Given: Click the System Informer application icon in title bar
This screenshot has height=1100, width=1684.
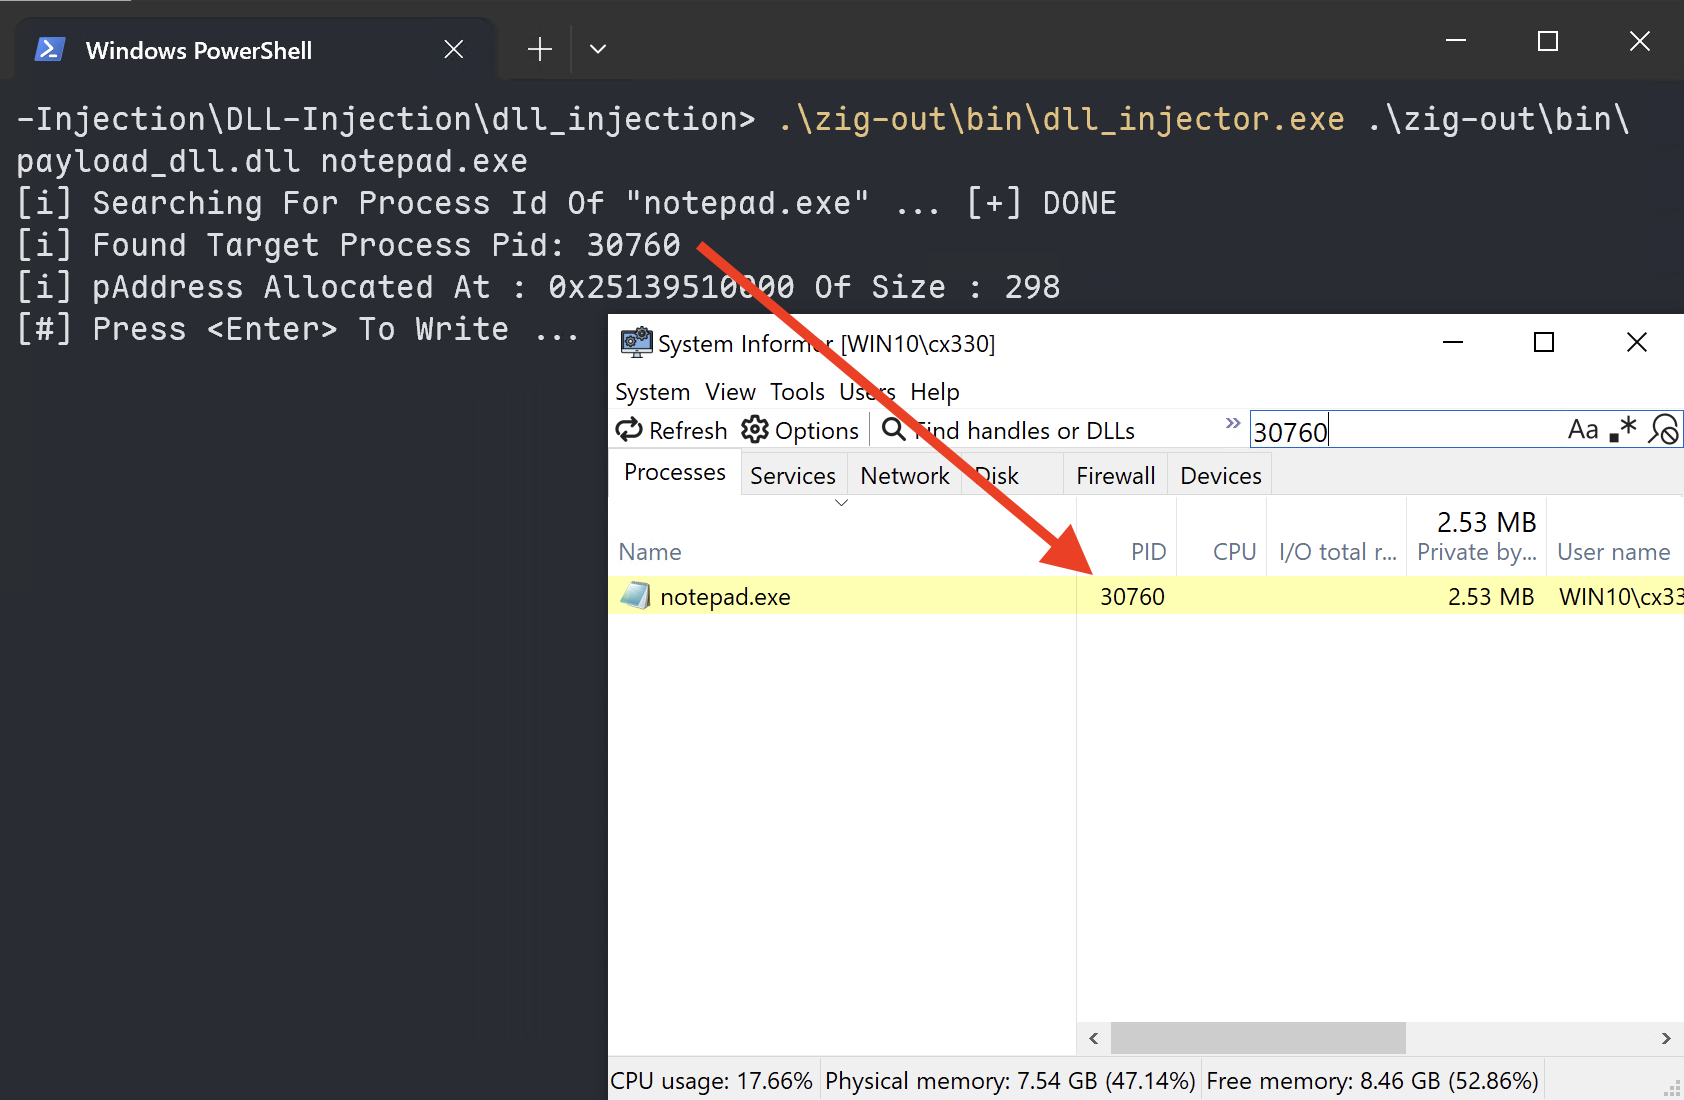Looking at the screenshot, I should 636,343.
